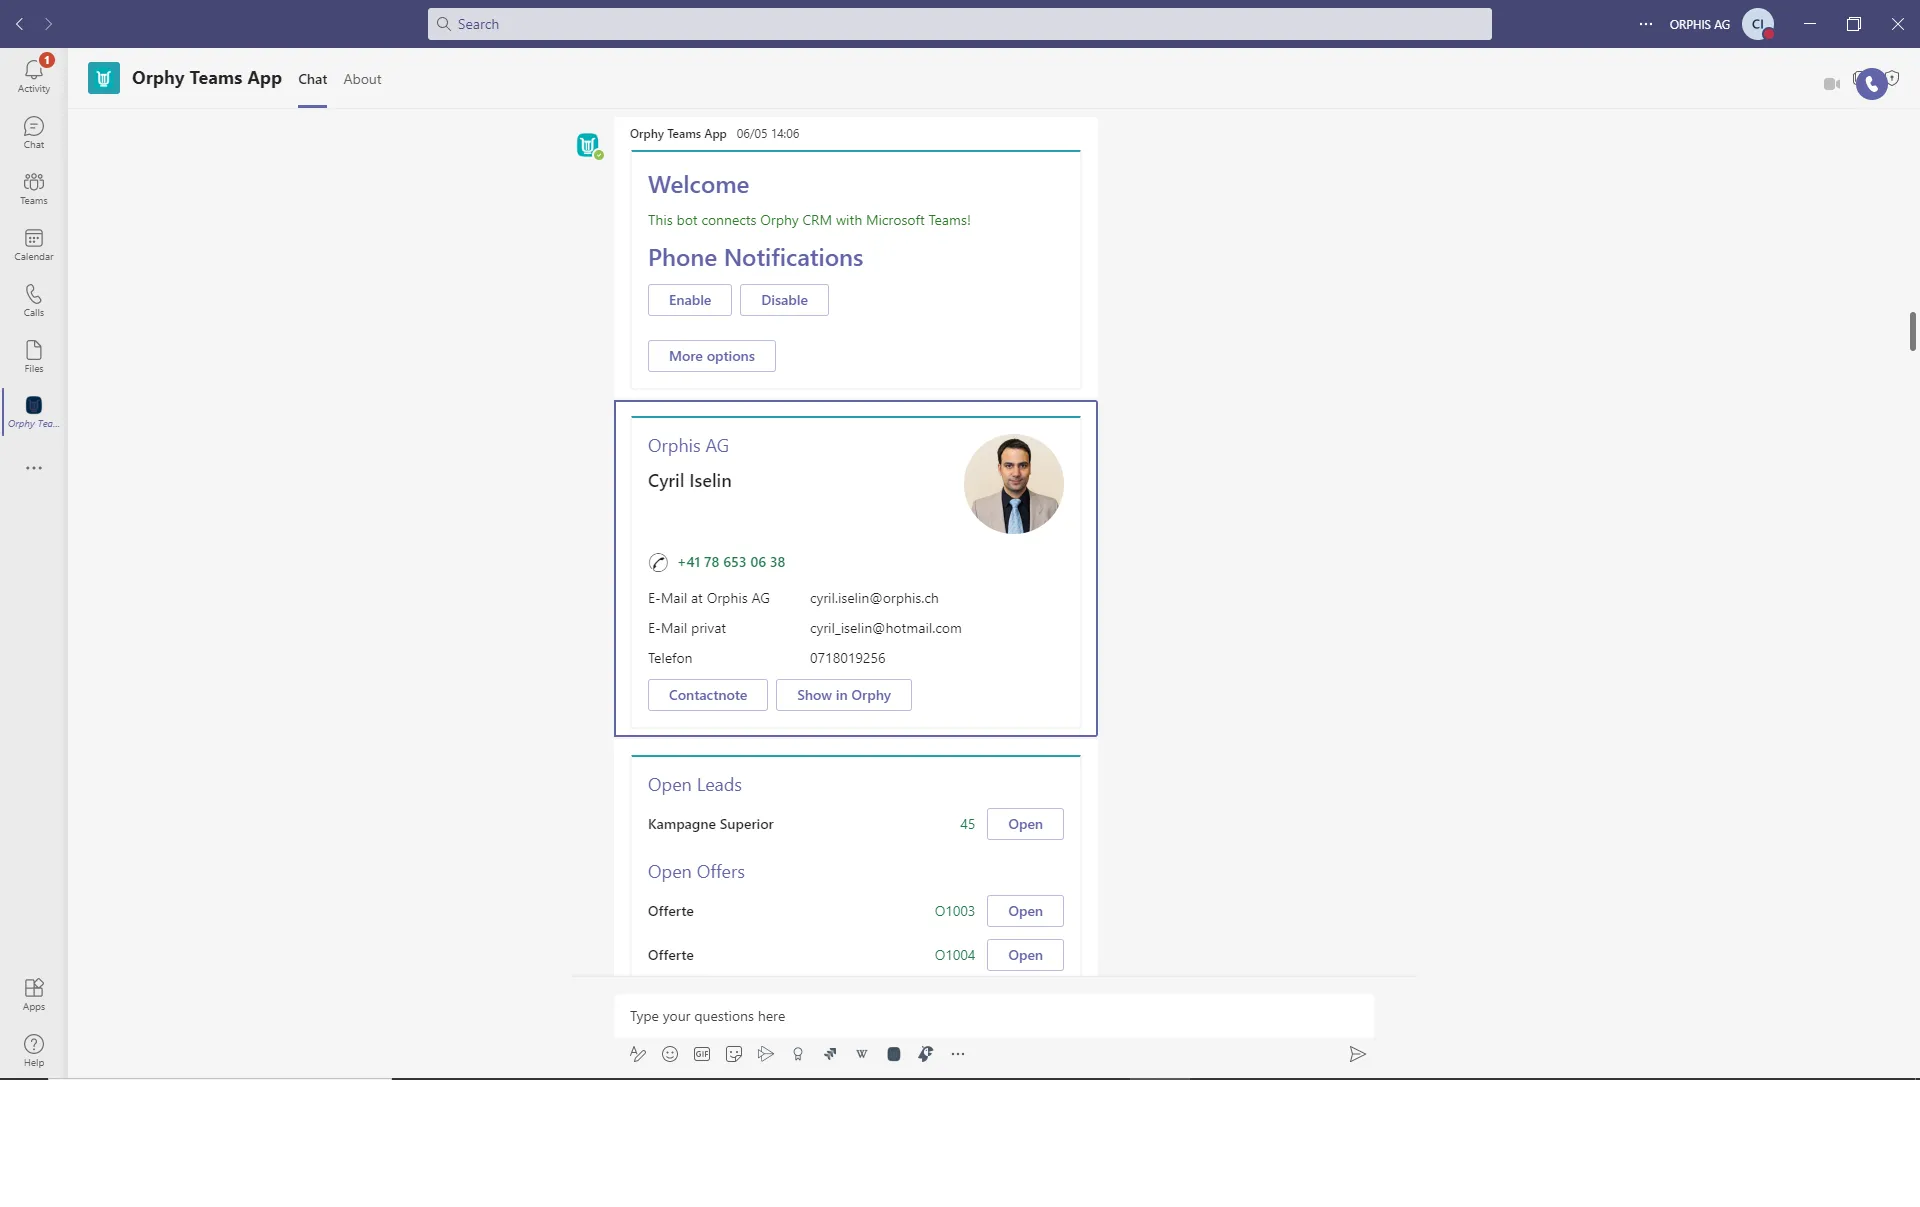Click the Search box in the title bar
The width and height of the screenshot is (1920, 1207).
(960, 24)
